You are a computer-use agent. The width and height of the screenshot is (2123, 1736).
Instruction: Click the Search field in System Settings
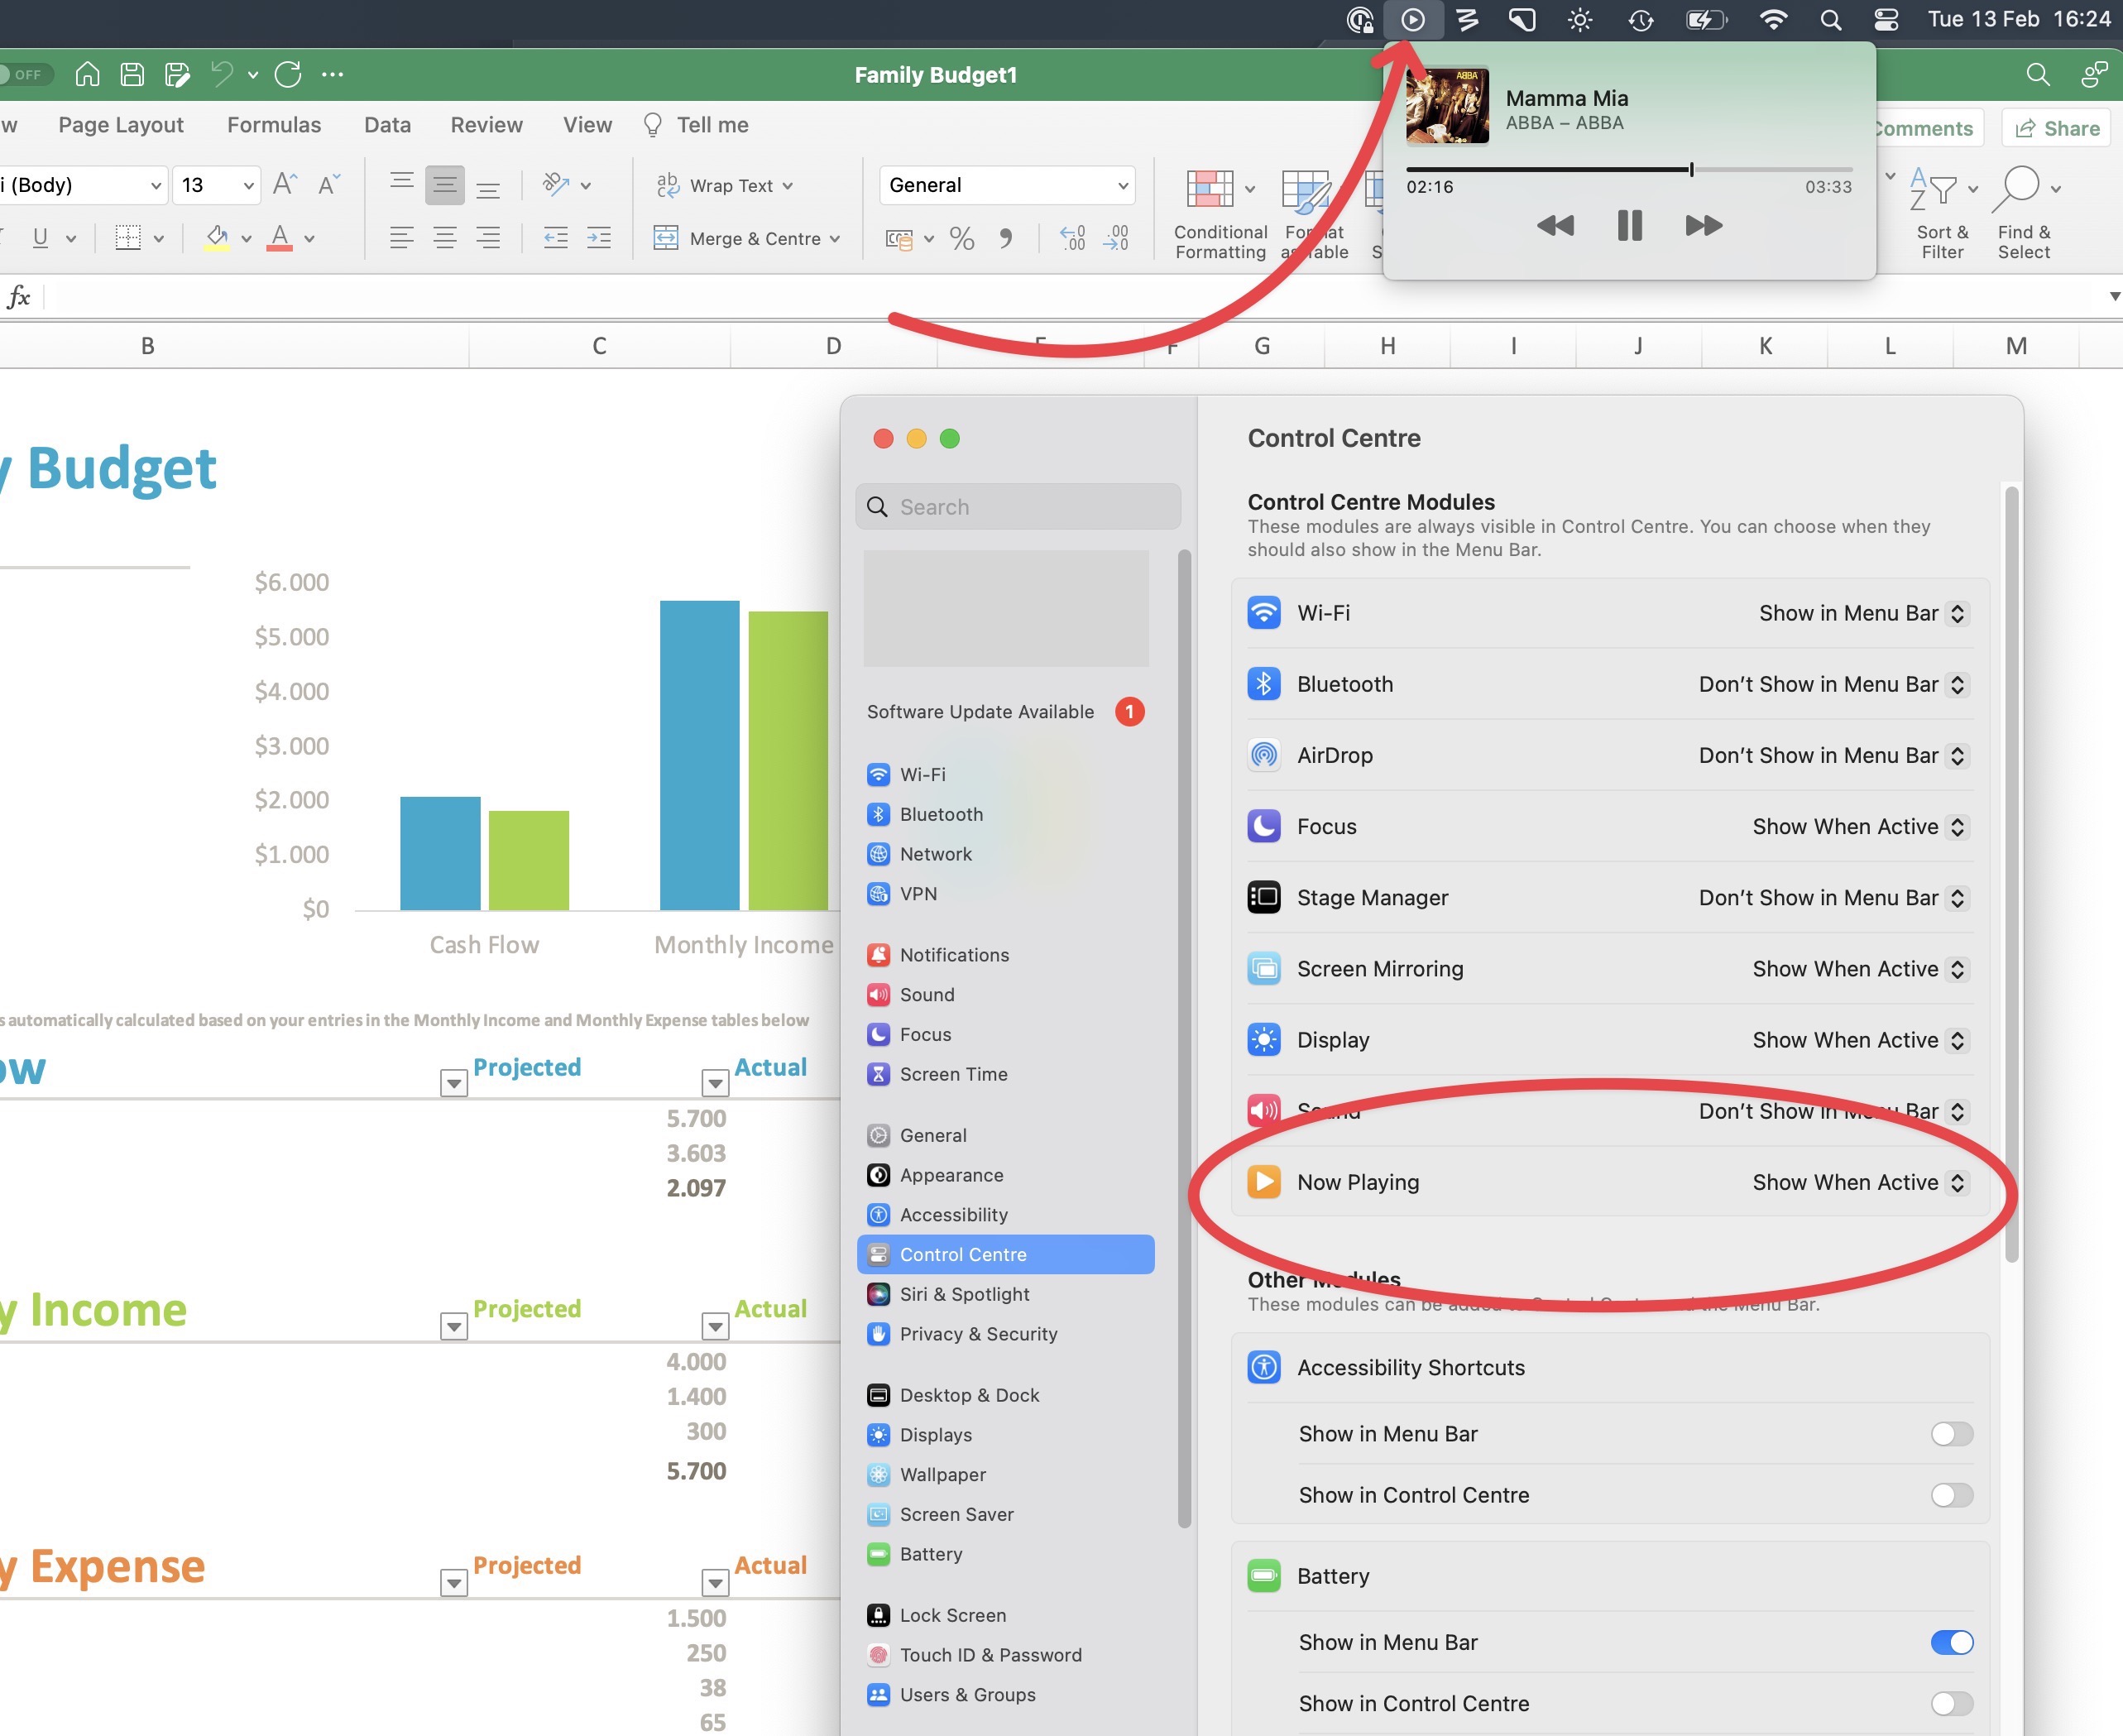click(1019, 506)
